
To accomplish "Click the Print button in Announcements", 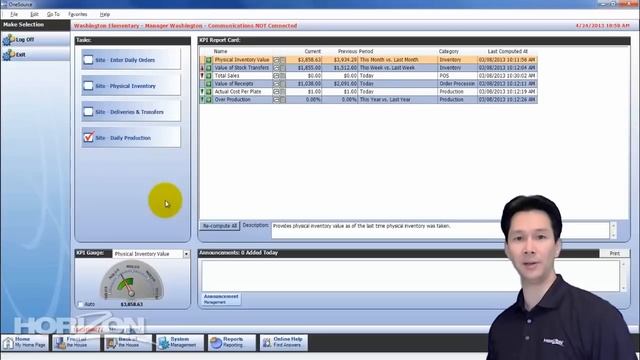I will point(615,253).
